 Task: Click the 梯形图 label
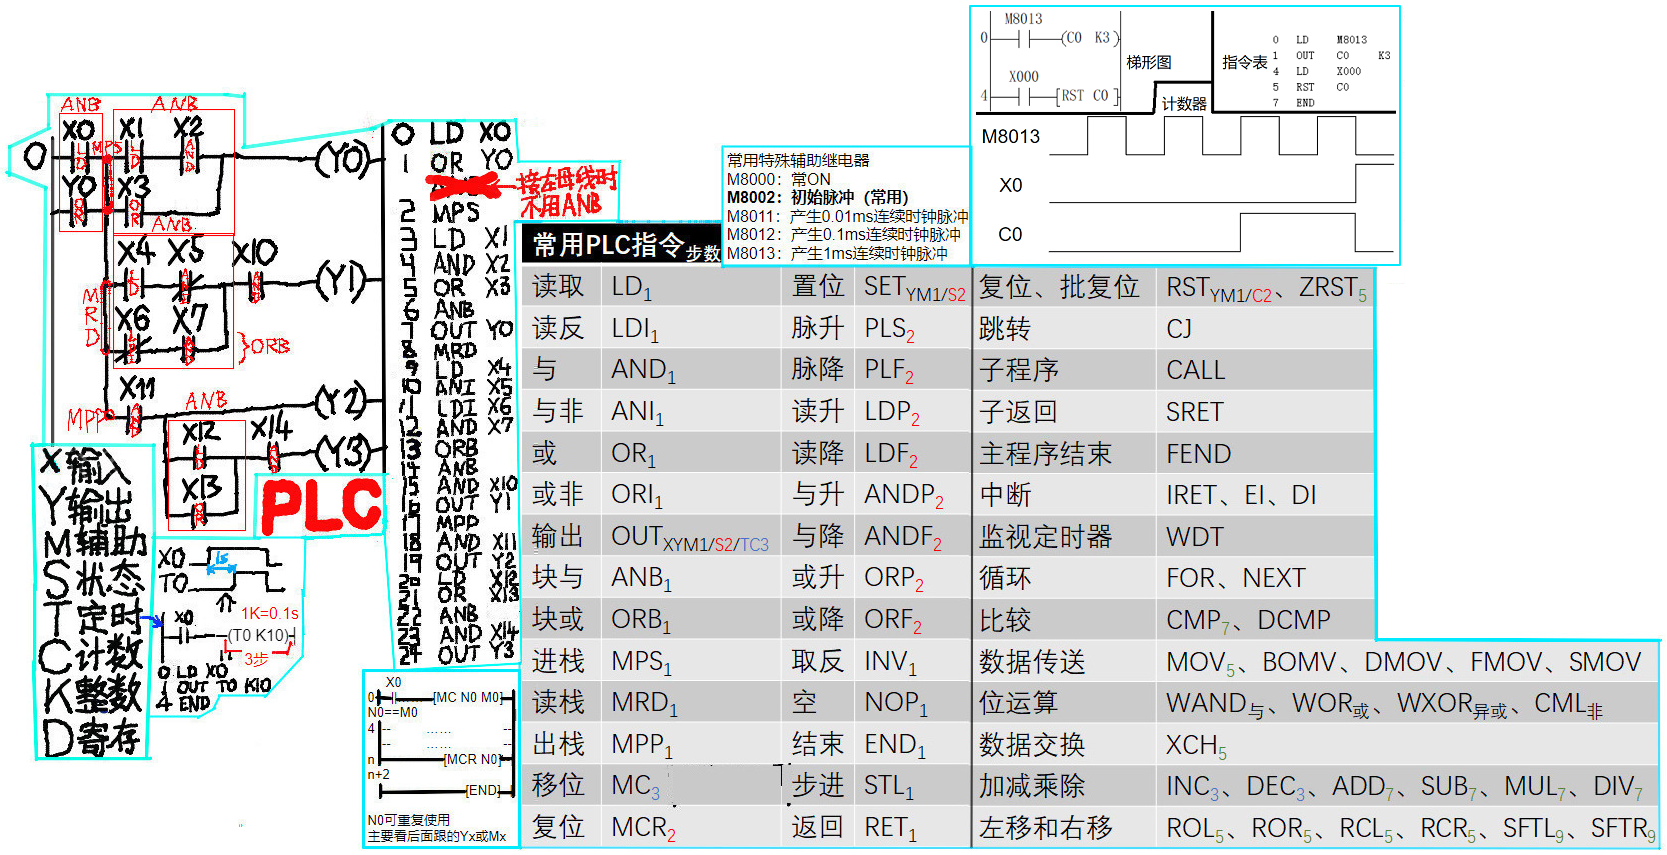point(1148,62)
